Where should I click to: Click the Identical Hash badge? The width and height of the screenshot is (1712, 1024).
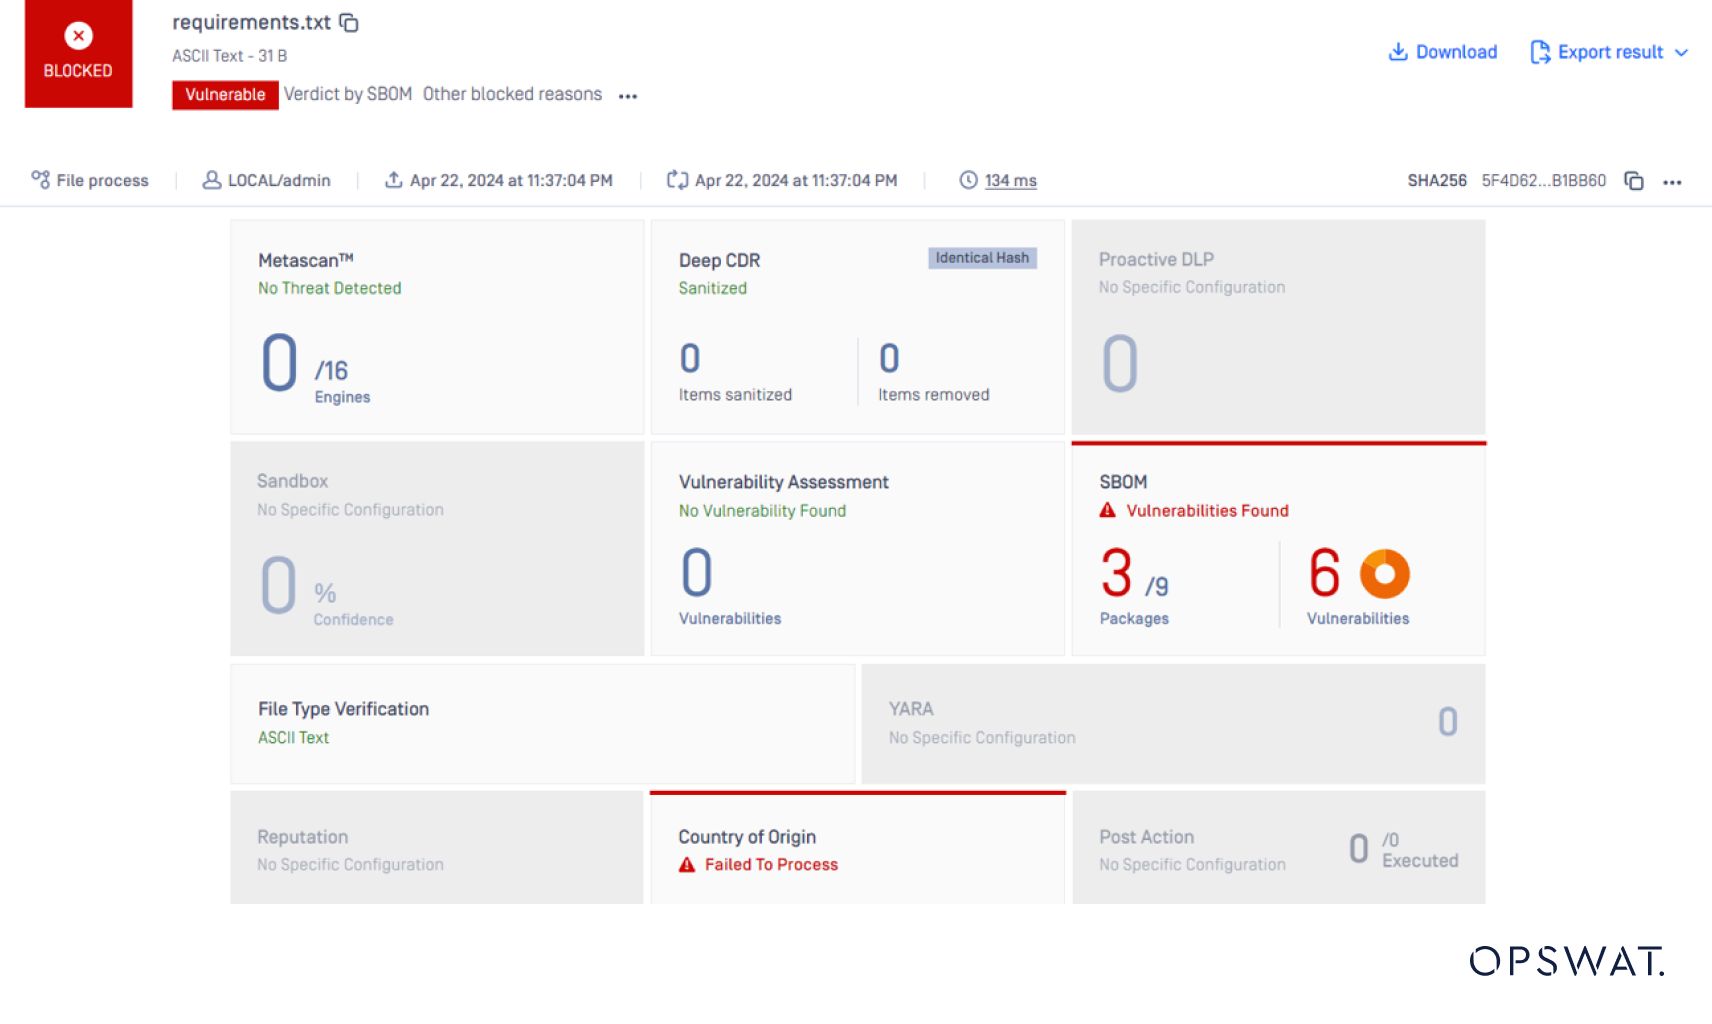click(x=981, y=258)
